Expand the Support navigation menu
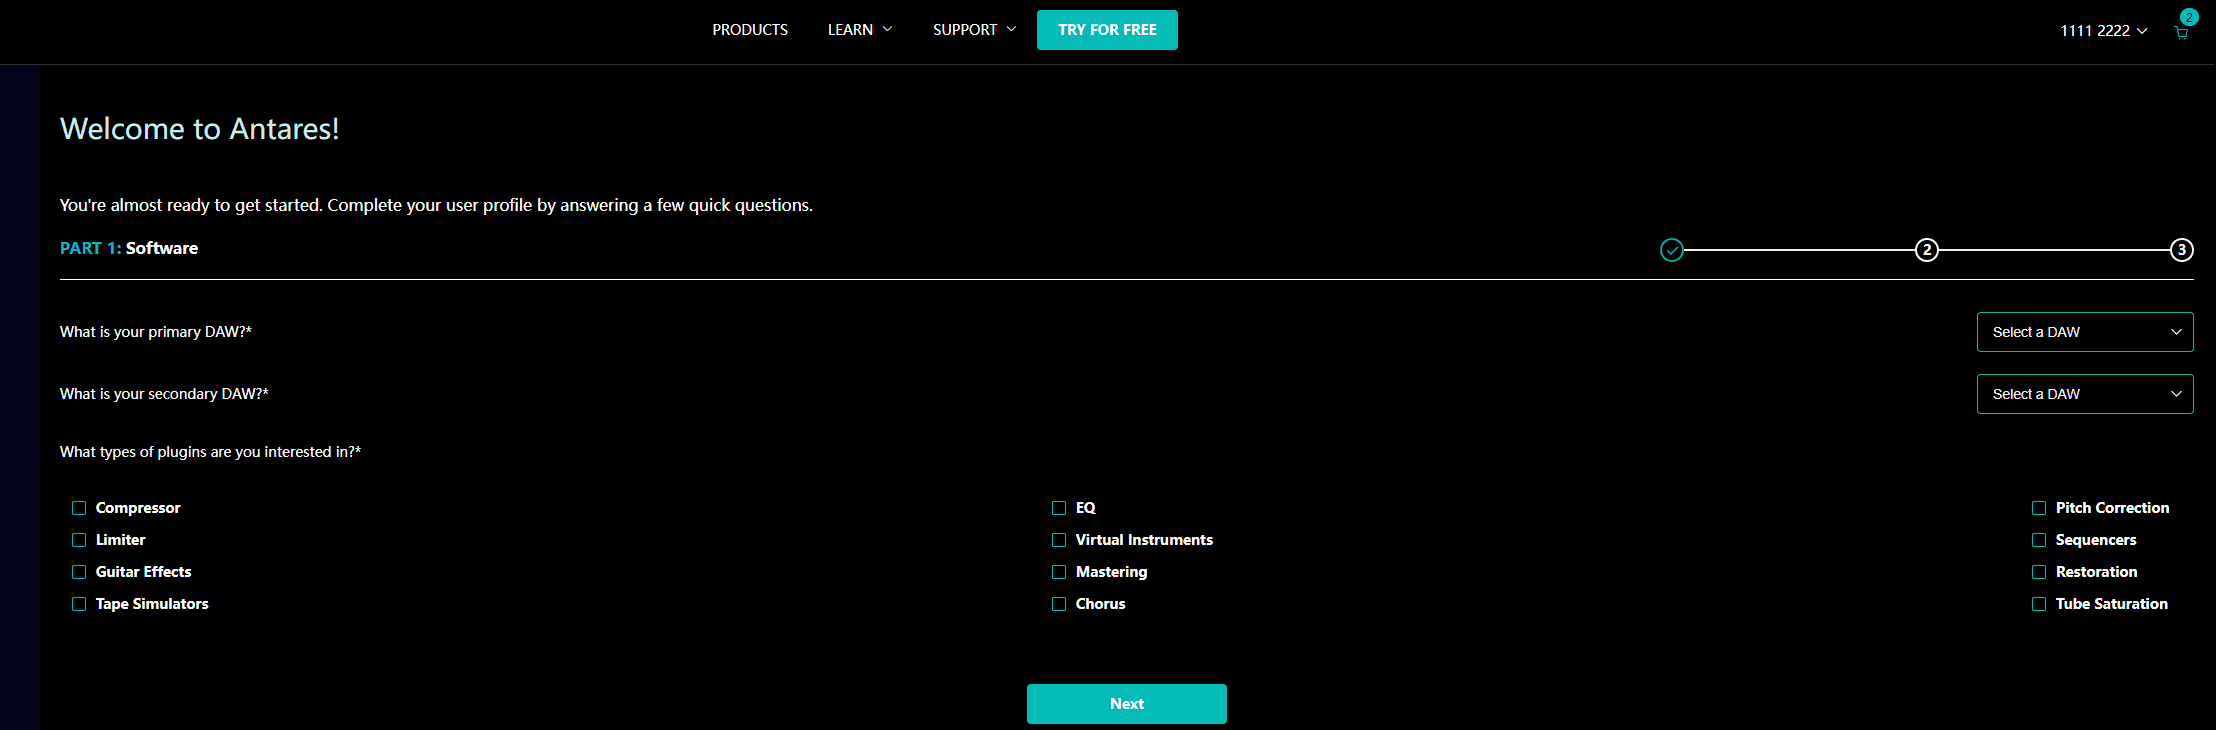The width and height of the screenshot is (2216, 730). tap(974, 30)
